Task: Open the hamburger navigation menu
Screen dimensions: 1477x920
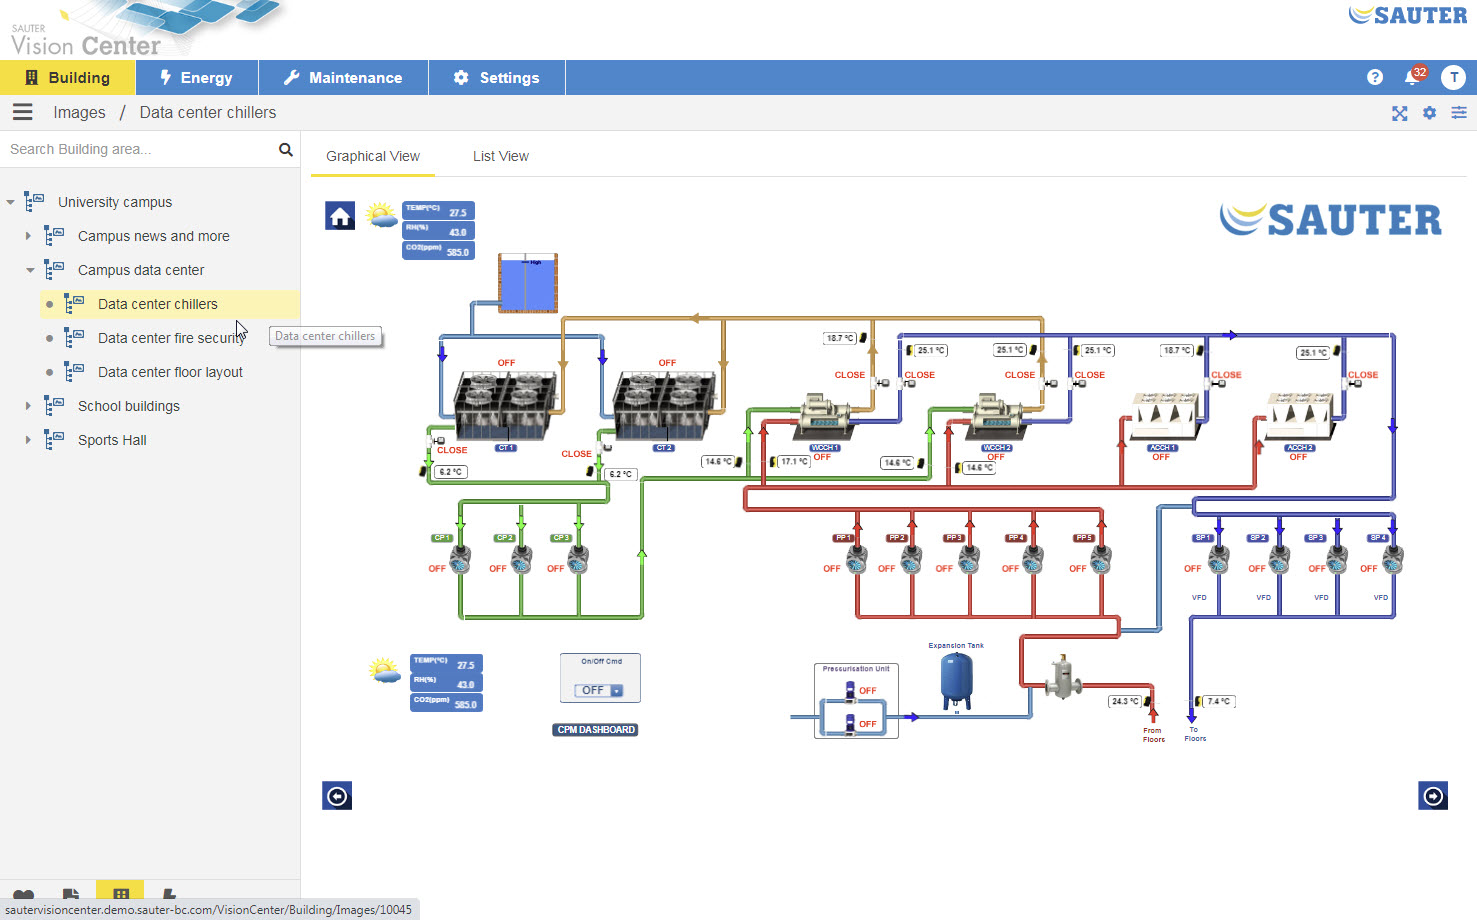Action: 22,112
